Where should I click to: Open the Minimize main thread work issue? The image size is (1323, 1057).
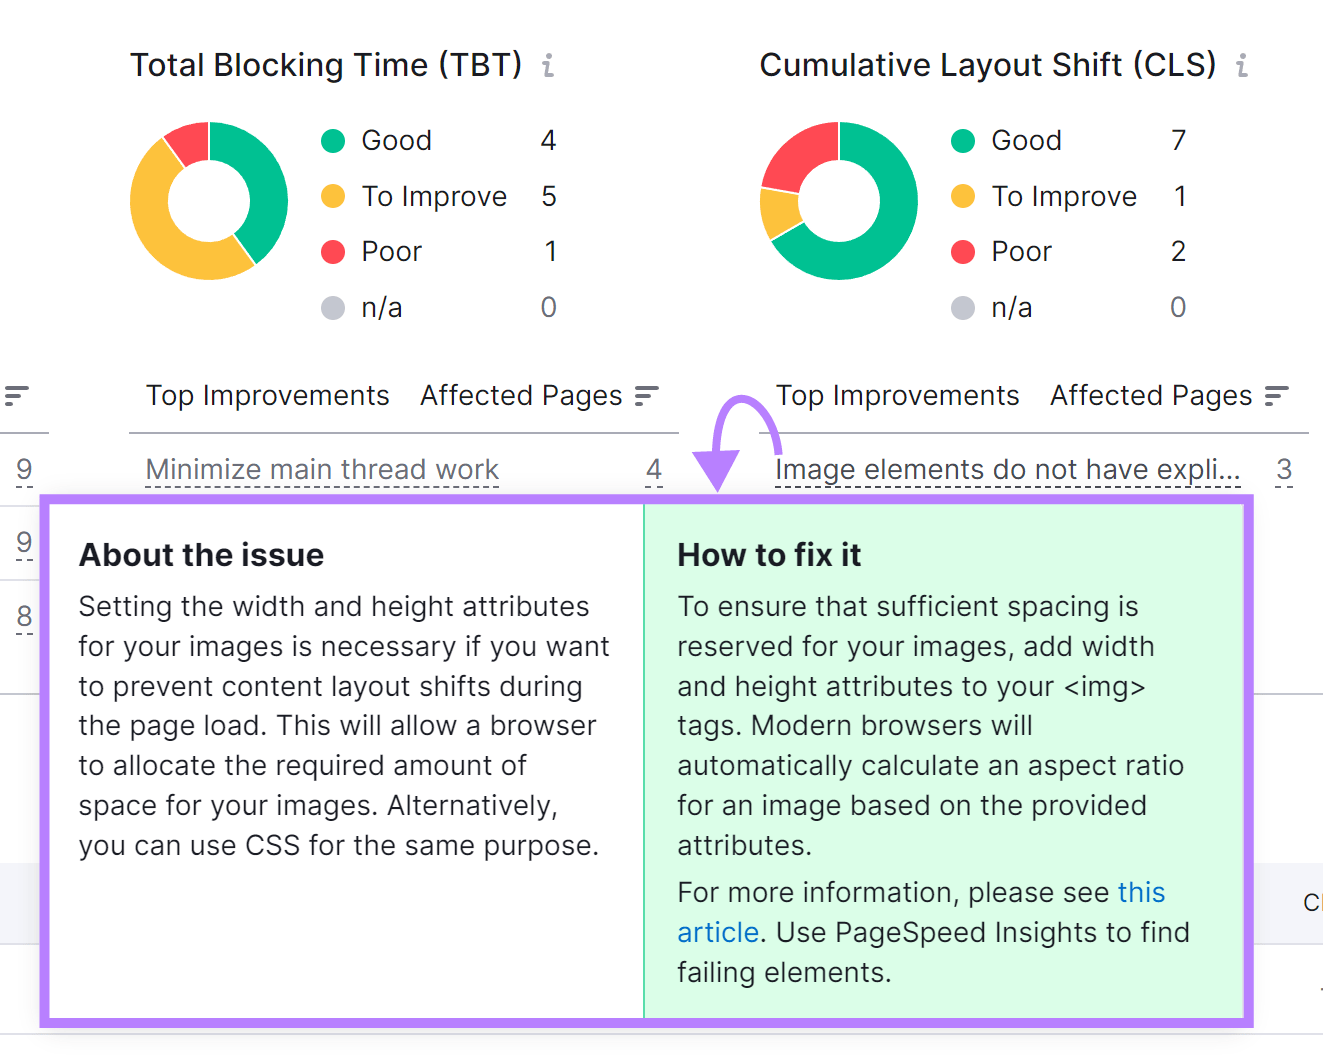[x=320, y=469]
